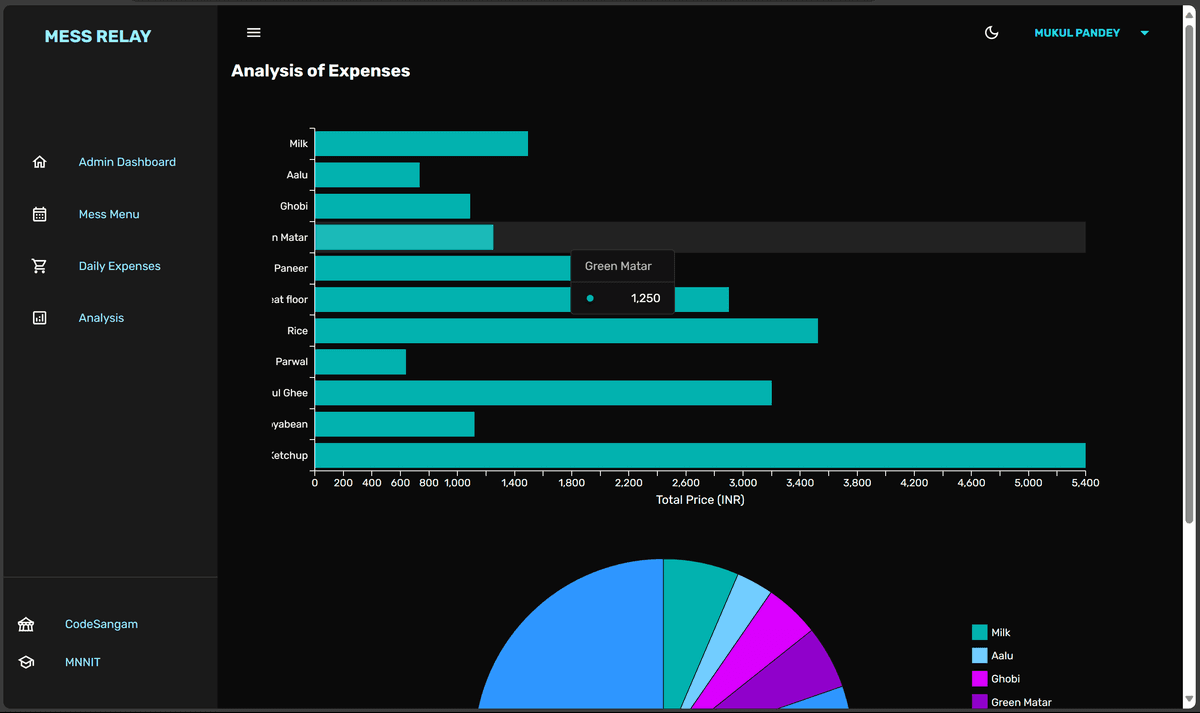
Task: Click the large blue pie slice
Action: click(x=588, y=645)
